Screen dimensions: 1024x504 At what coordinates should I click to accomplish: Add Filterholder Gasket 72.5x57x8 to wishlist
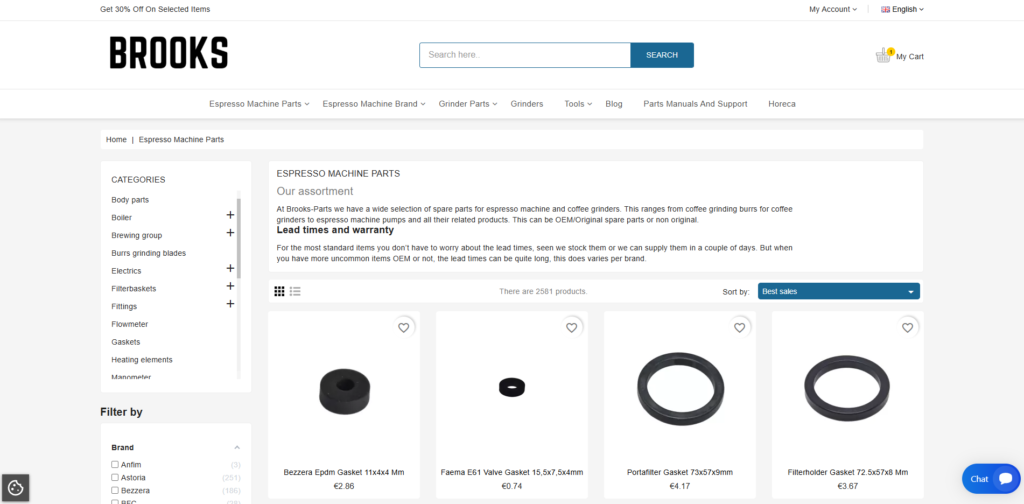tap(907, 328)
